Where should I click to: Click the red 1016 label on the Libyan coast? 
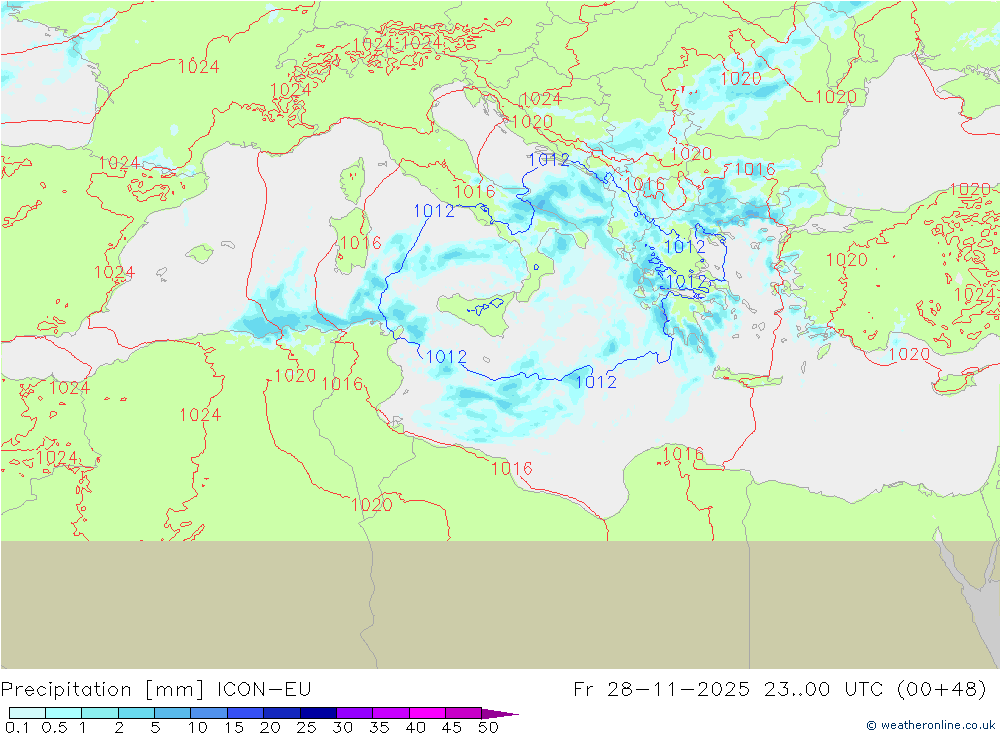[x=511, y=468]
